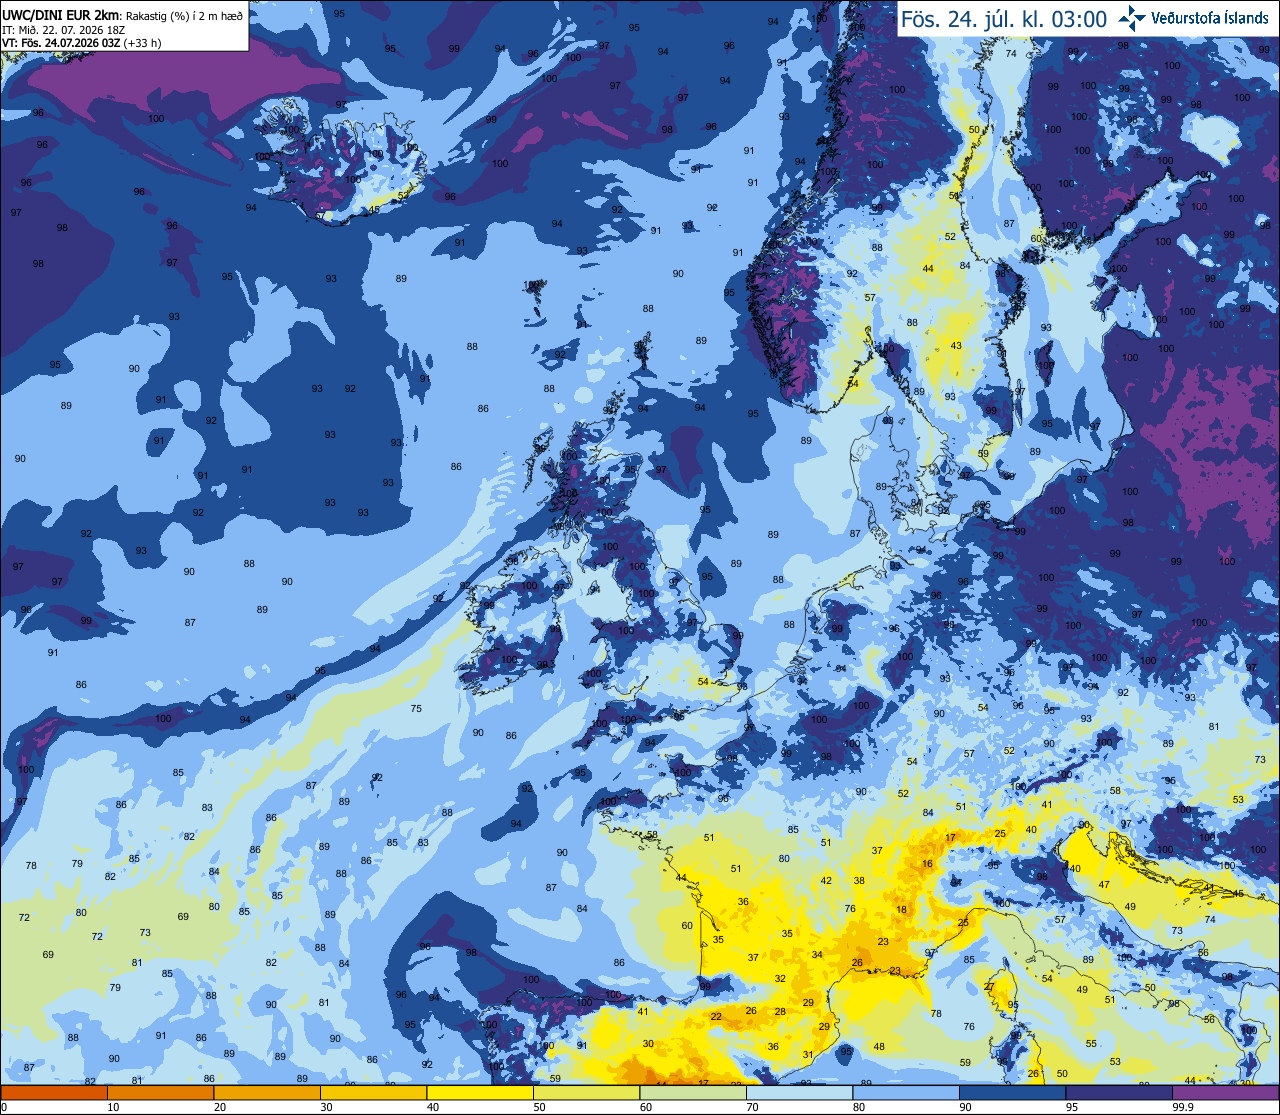This screenshot has height=1115, width=1280.
Task: Pick the darkest orange 0–10 legend swatch
Action: [54, 1092]
